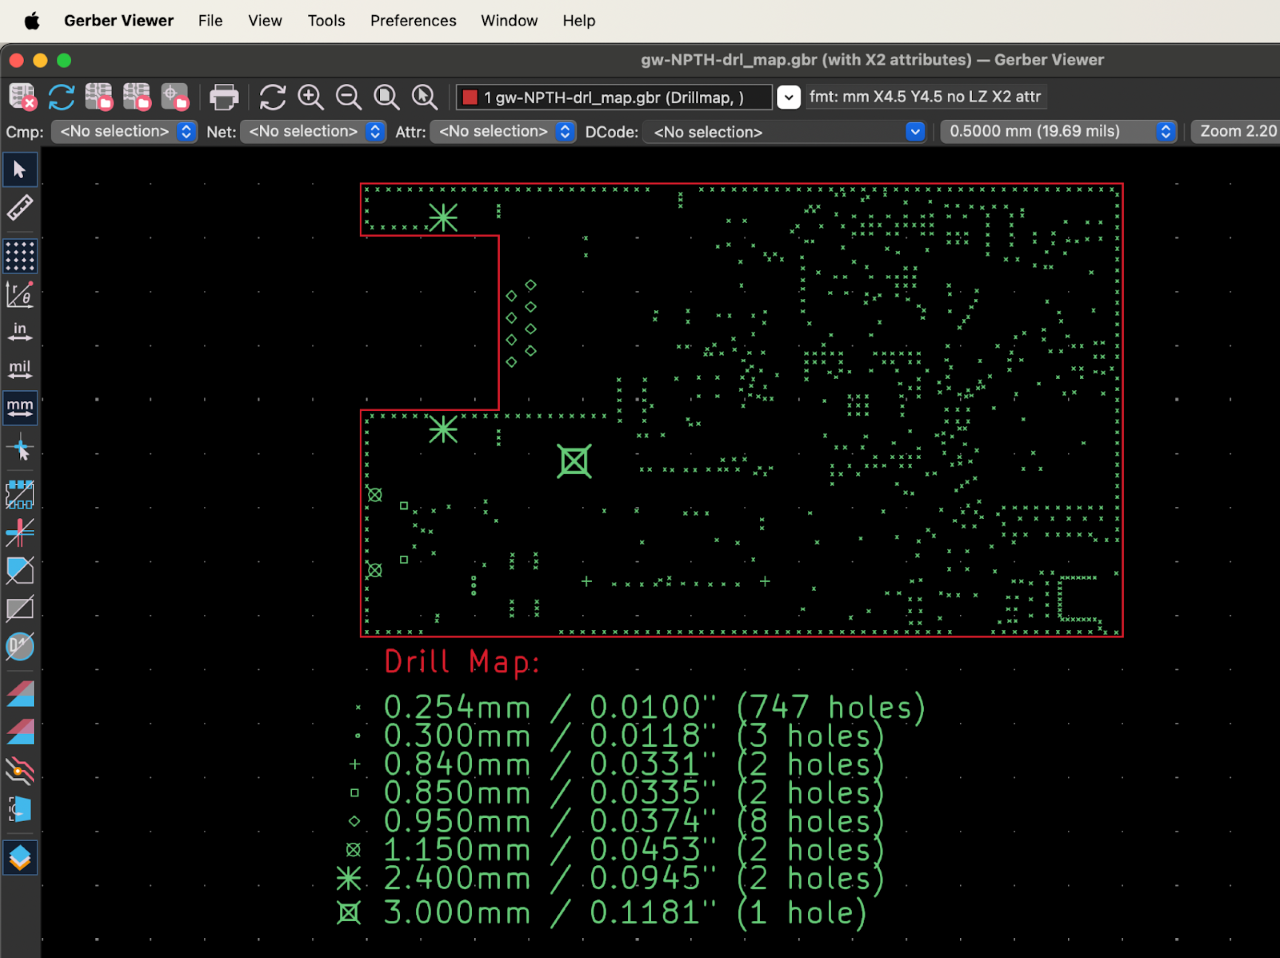
Task: Click the red Drill Map: heading
Action: pyautogui.click(x=462, y=662)
